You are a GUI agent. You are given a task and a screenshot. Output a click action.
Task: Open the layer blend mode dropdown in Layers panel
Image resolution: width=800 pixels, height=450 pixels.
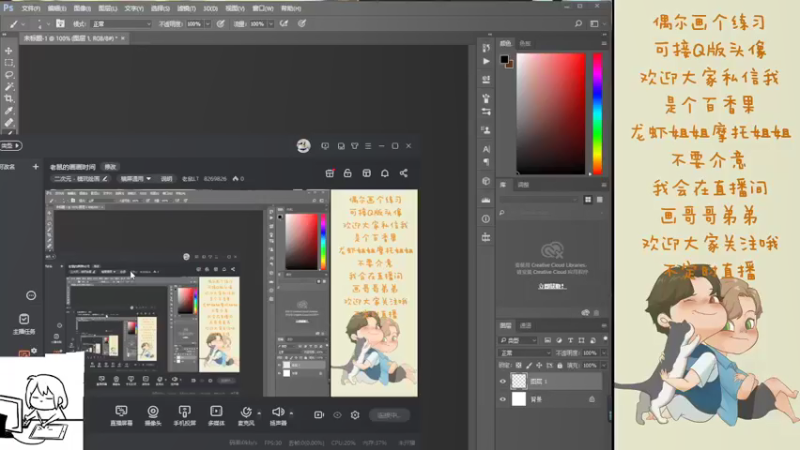coord(525,352)
